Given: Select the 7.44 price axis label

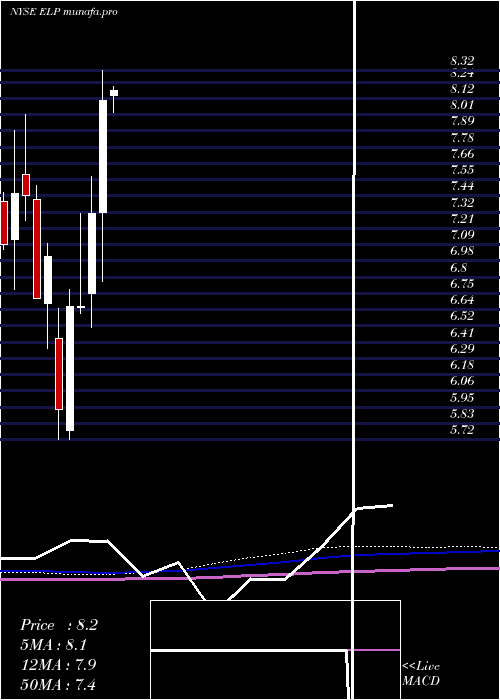Looking at the screenshot, I should pos(462,186).
